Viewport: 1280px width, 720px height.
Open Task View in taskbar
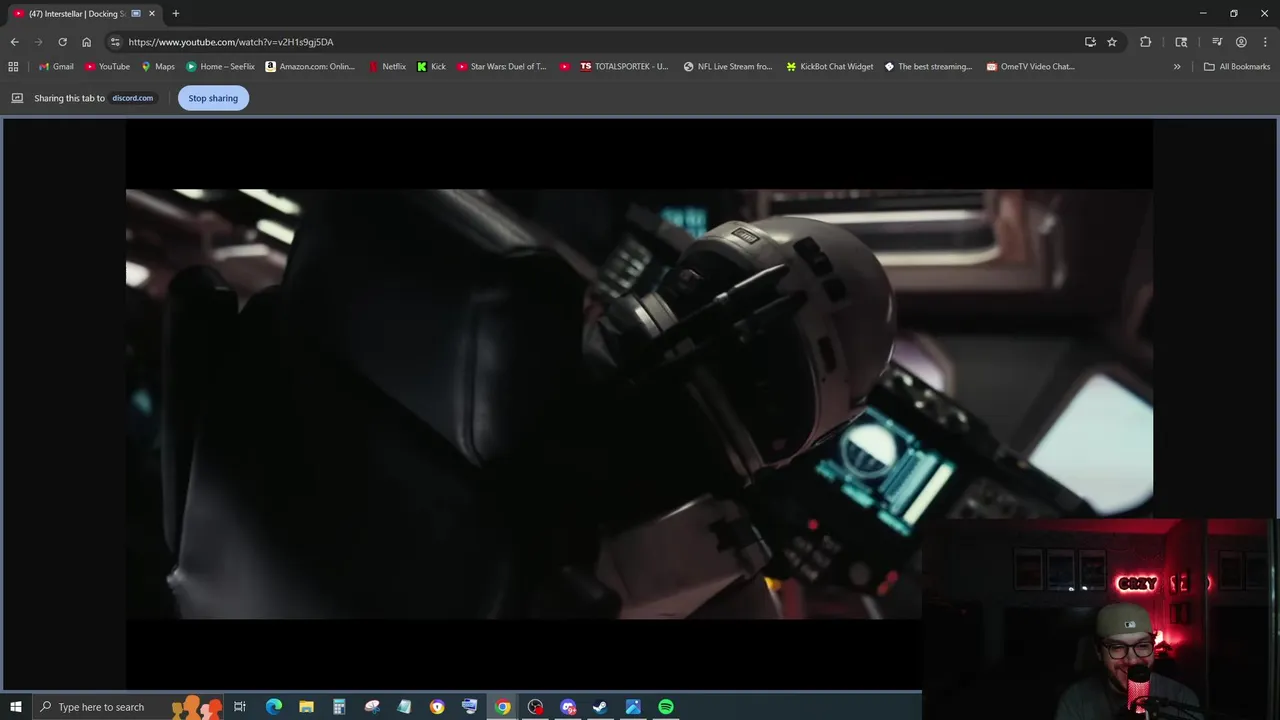[240, 707]
